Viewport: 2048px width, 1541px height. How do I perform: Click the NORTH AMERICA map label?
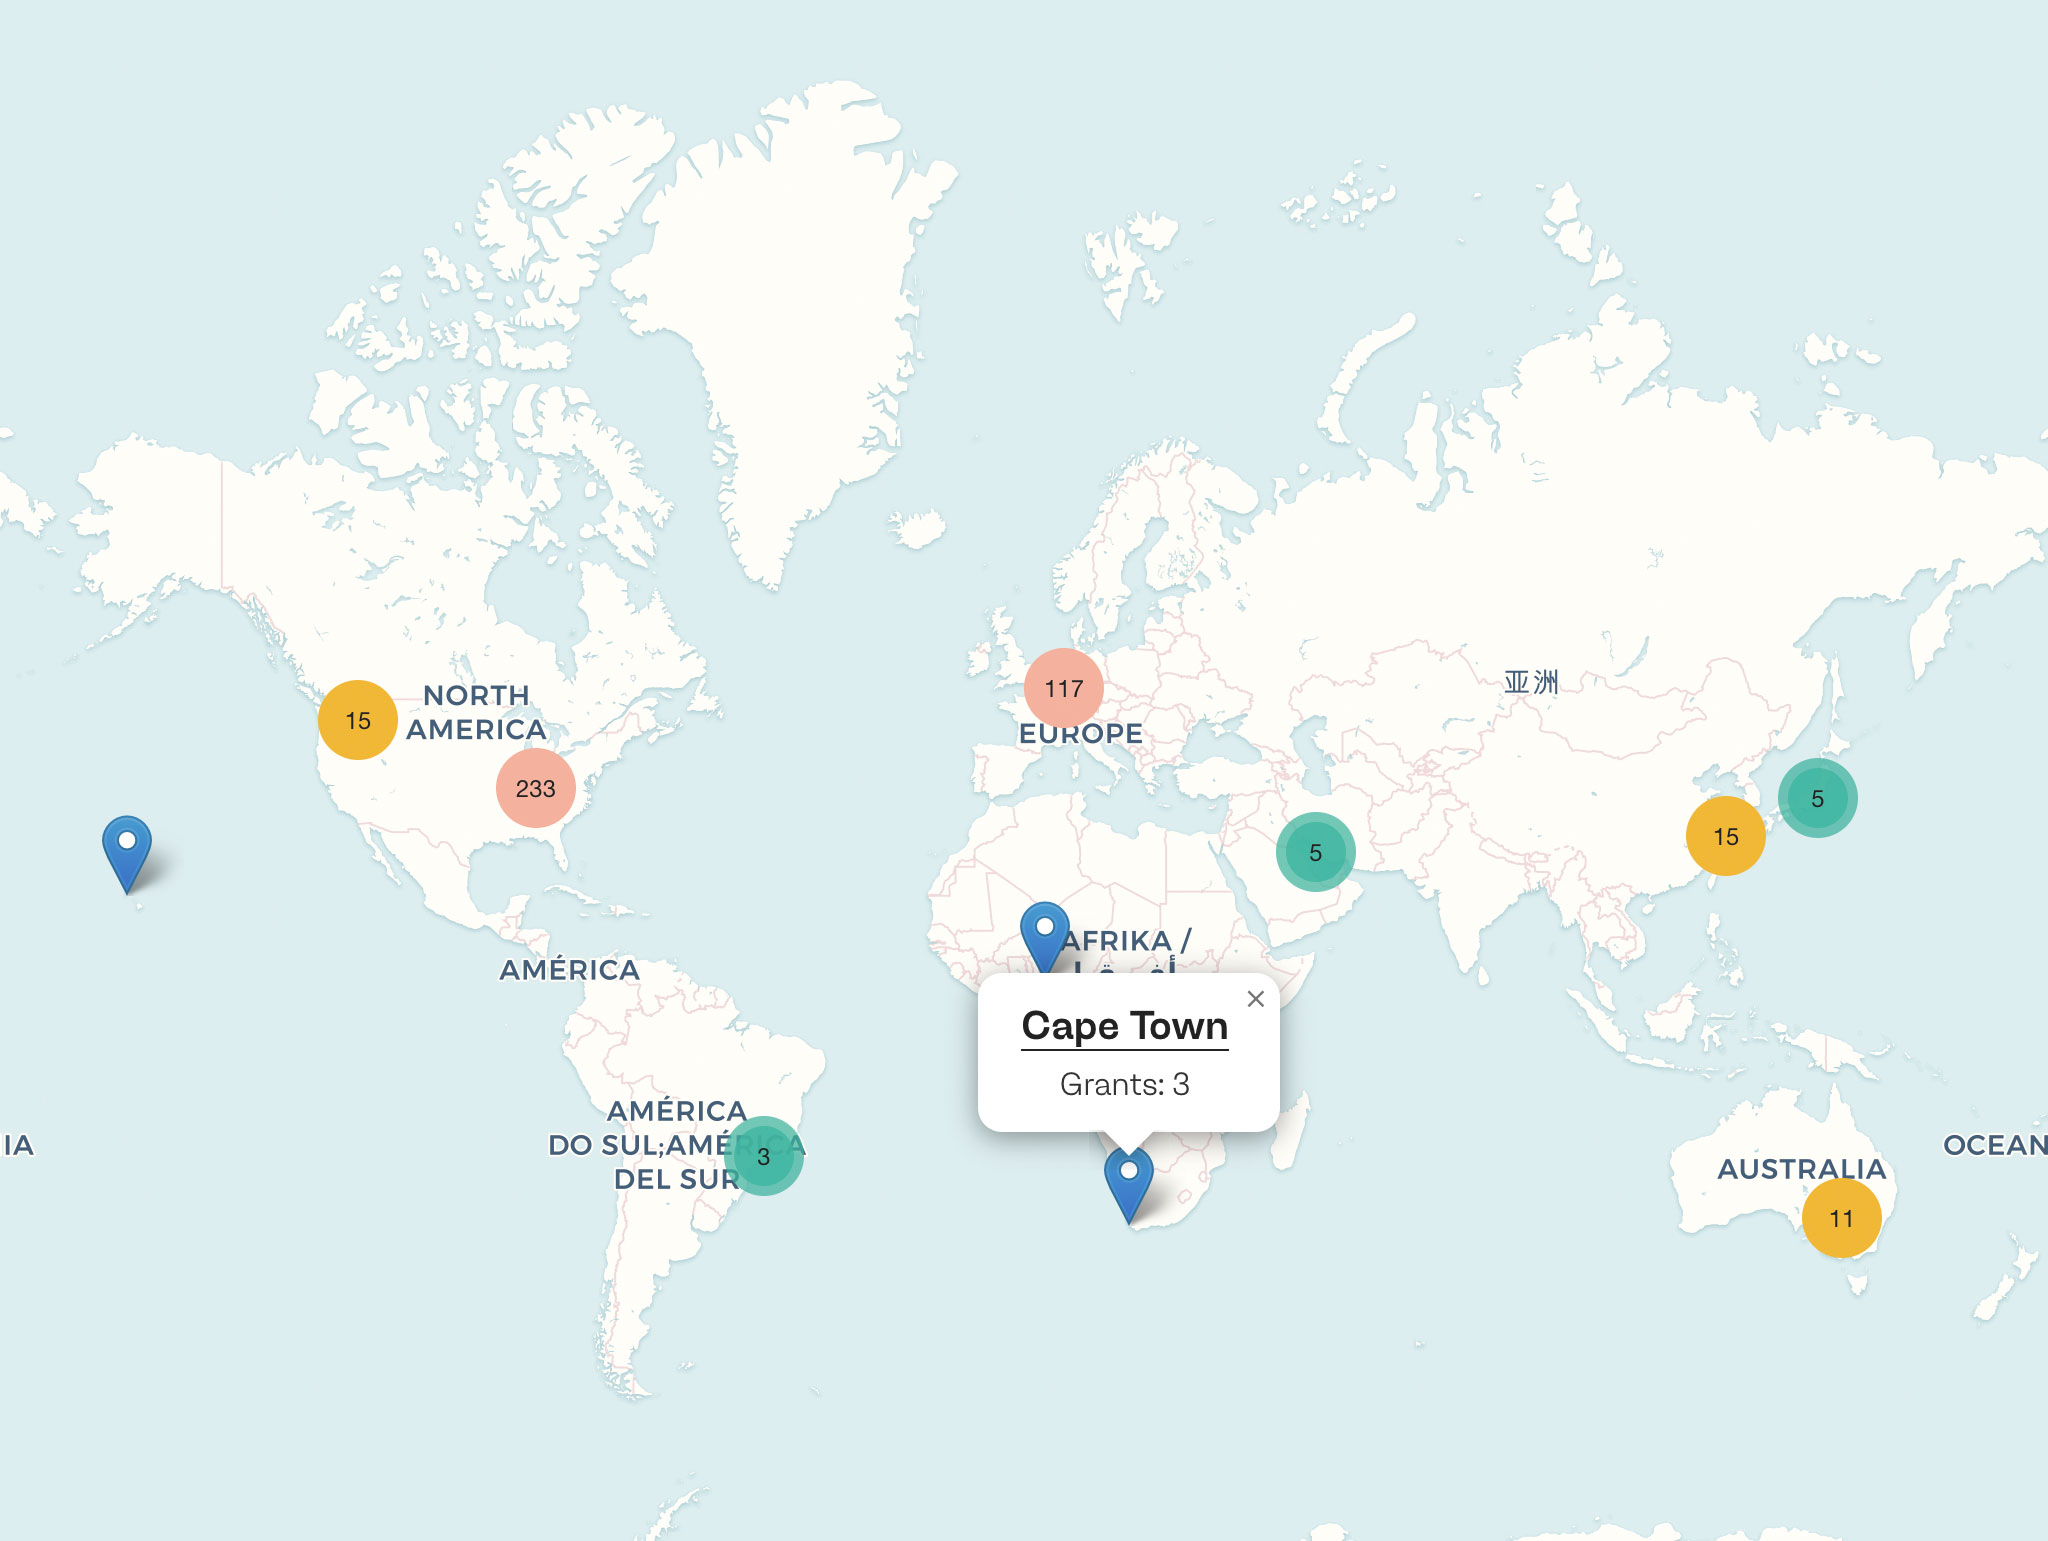tap(476, 712)
